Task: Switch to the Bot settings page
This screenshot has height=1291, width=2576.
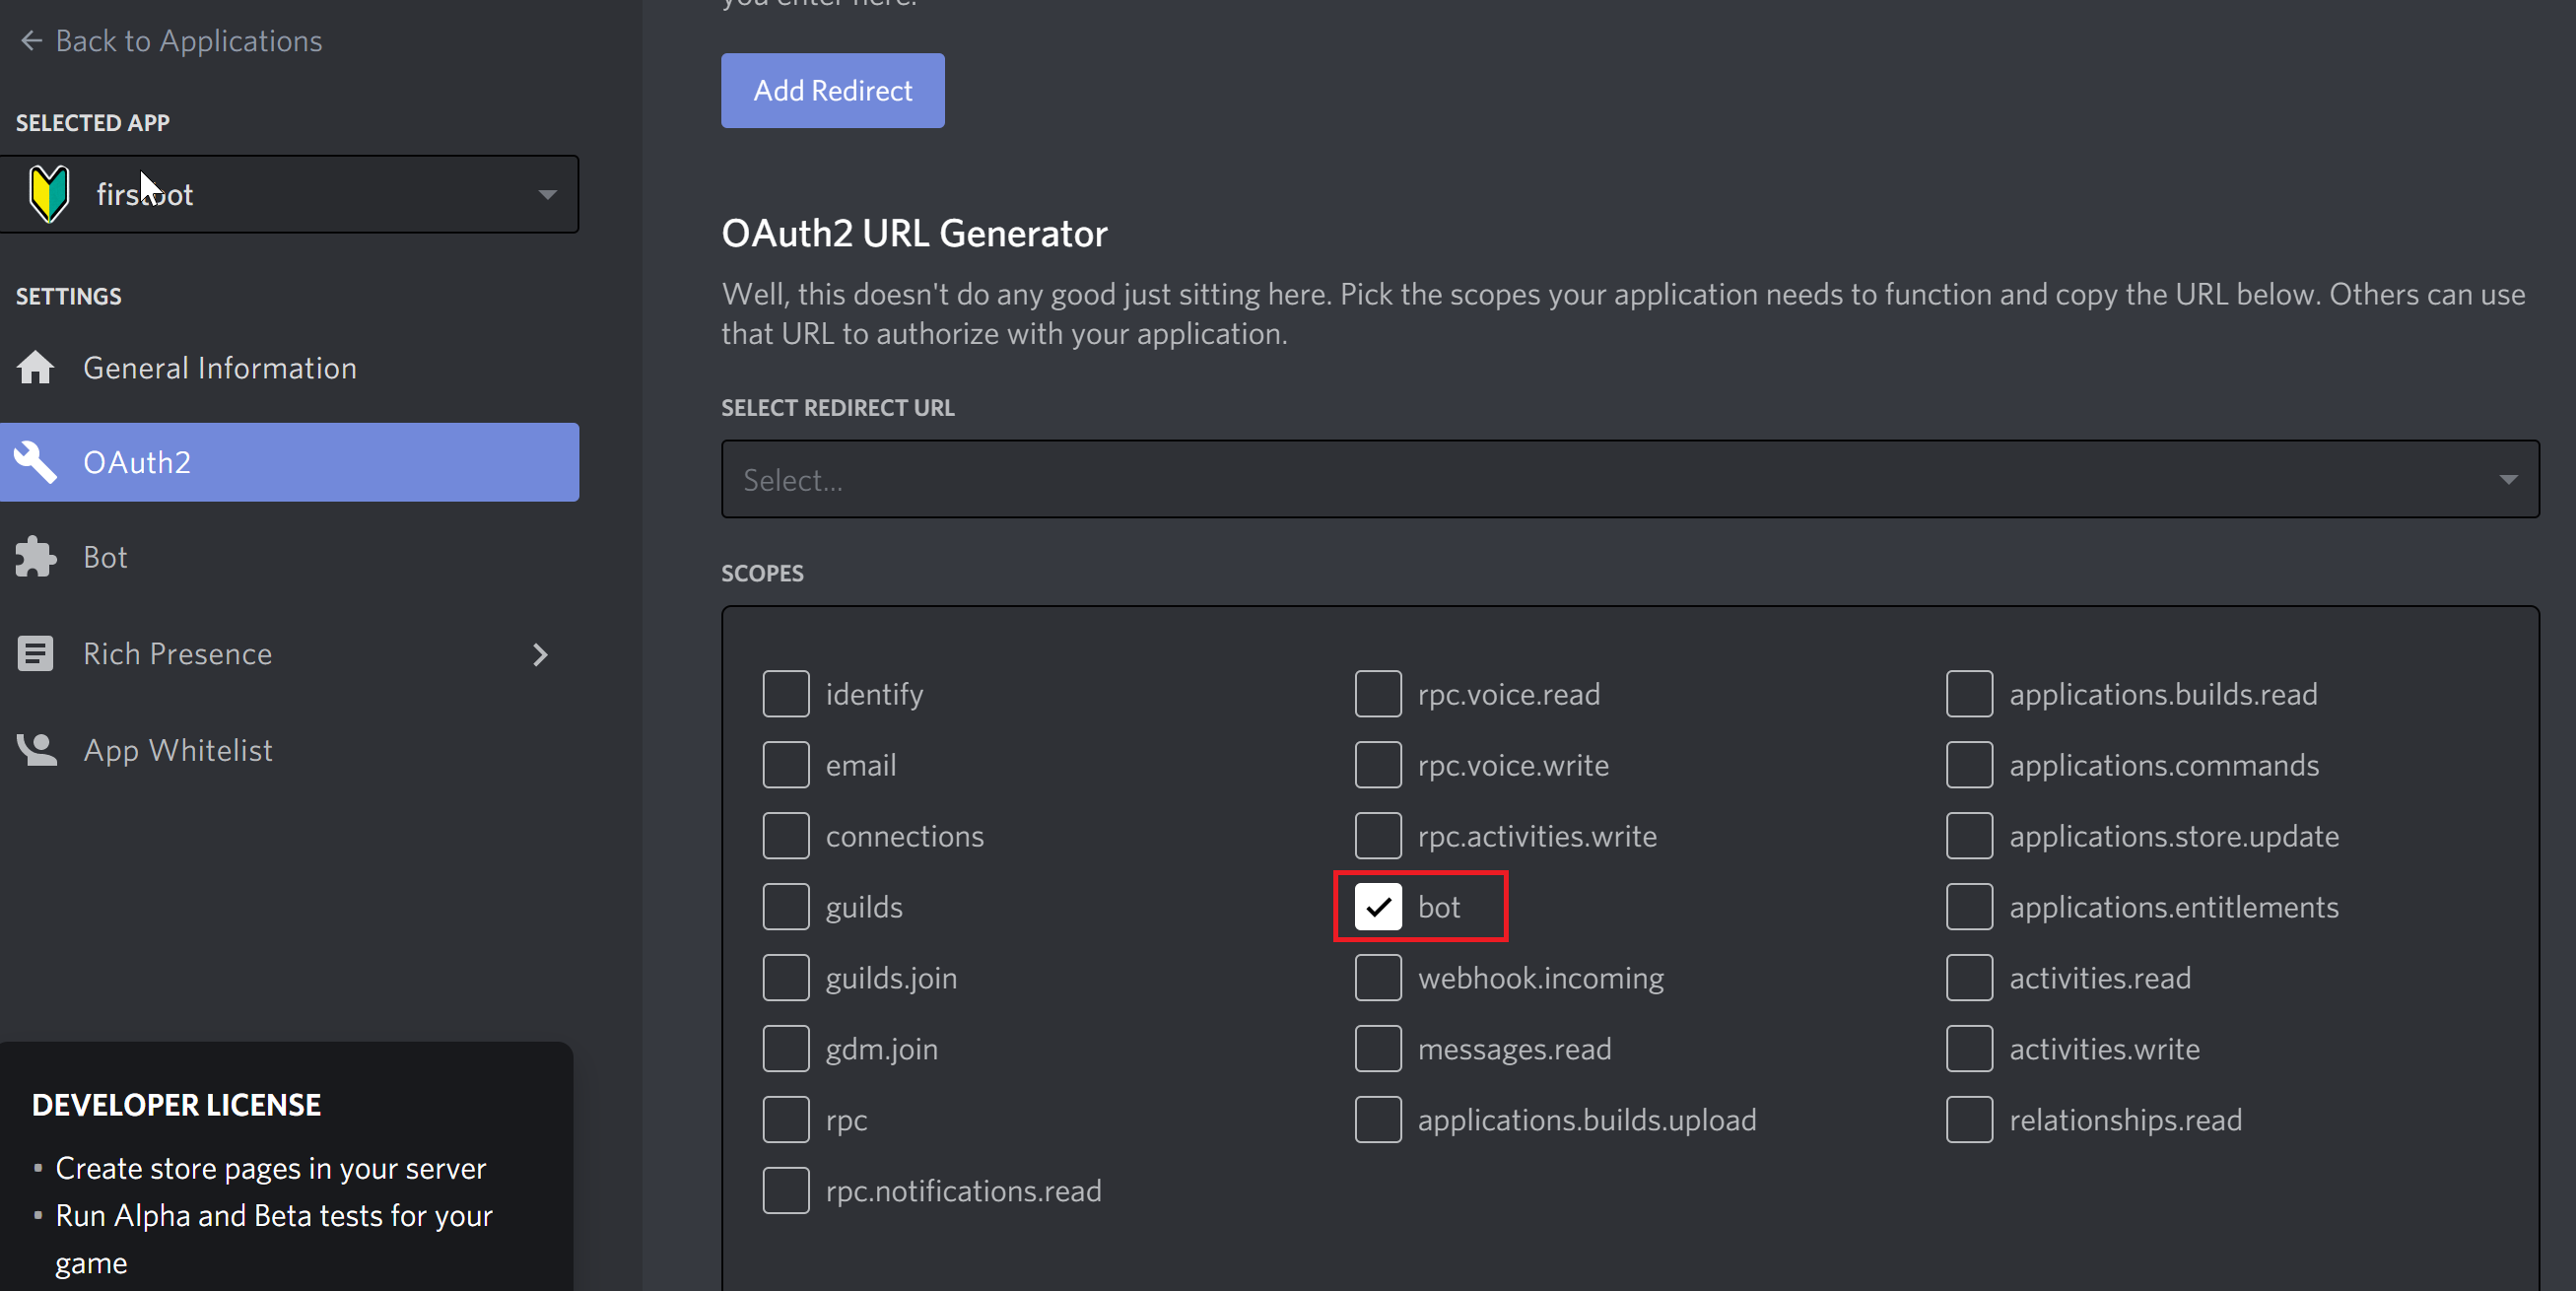Action: click(x=105, y=557)
